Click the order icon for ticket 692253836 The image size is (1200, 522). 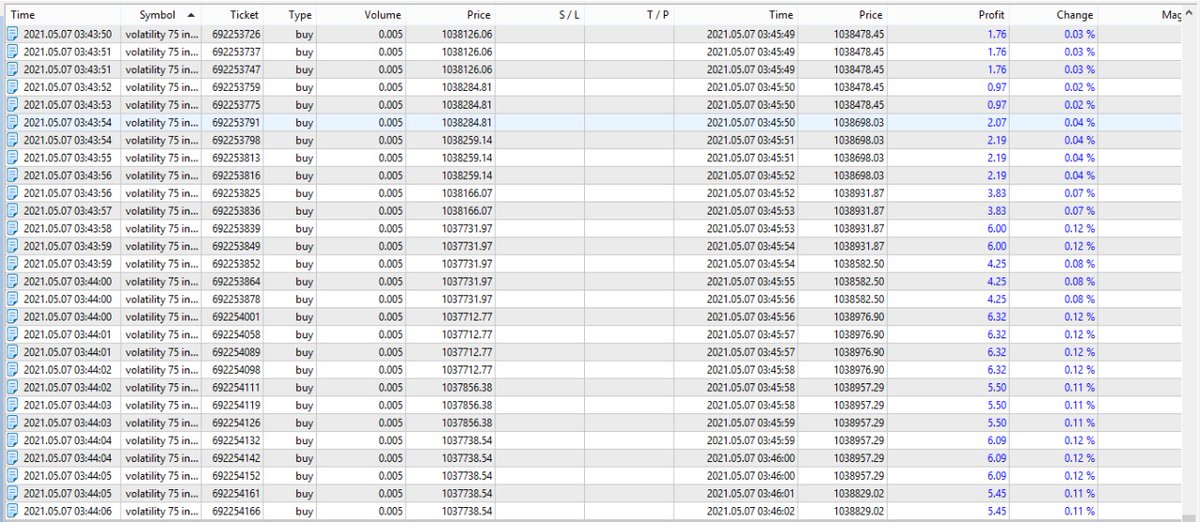point(12,211)
